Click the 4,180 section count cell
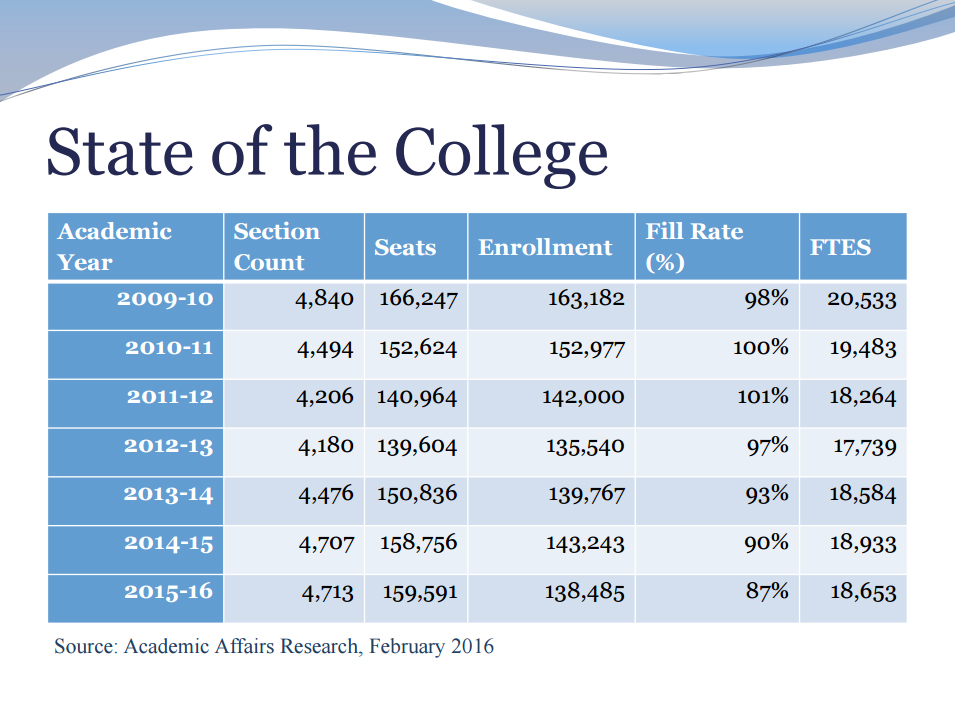 pos(294,452)
